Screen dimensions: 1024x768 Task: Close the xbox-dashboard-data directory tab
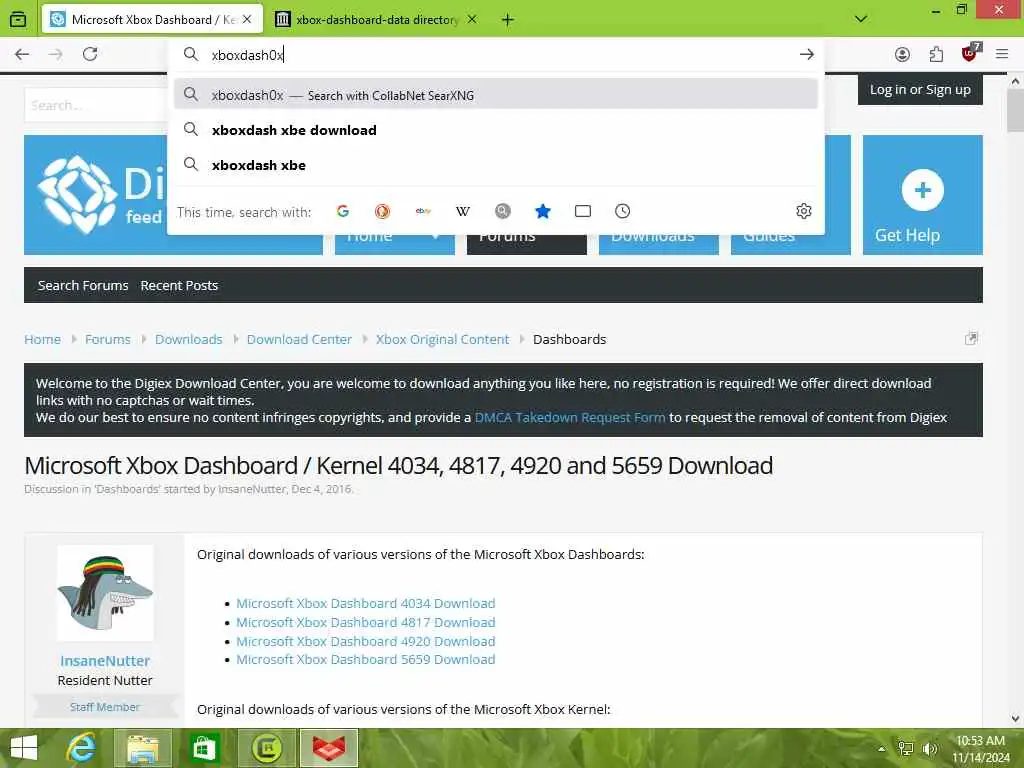[472, 20]
